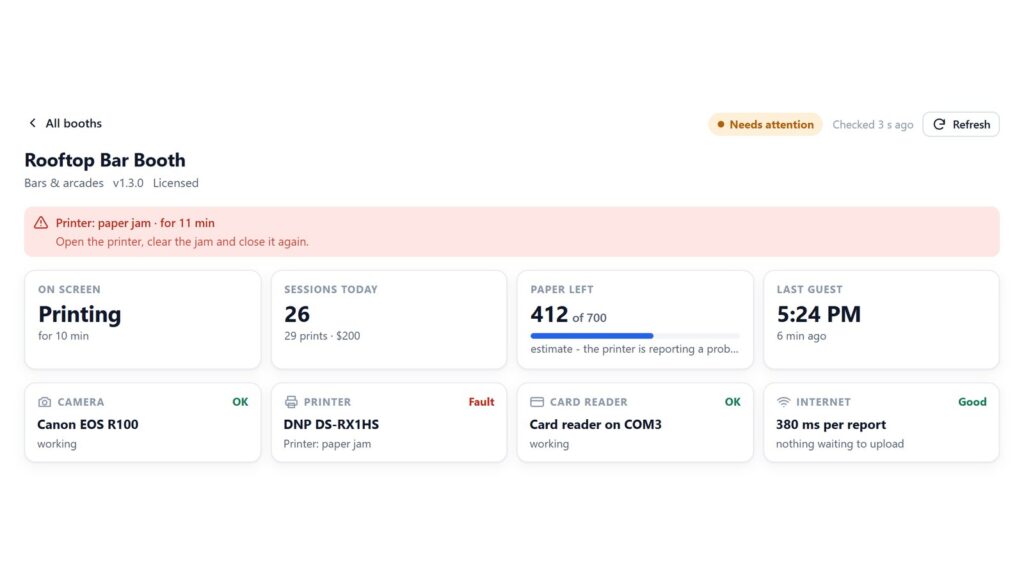Click the camera icon on the Camera card
1024x576 pixels.
[44, 402]
